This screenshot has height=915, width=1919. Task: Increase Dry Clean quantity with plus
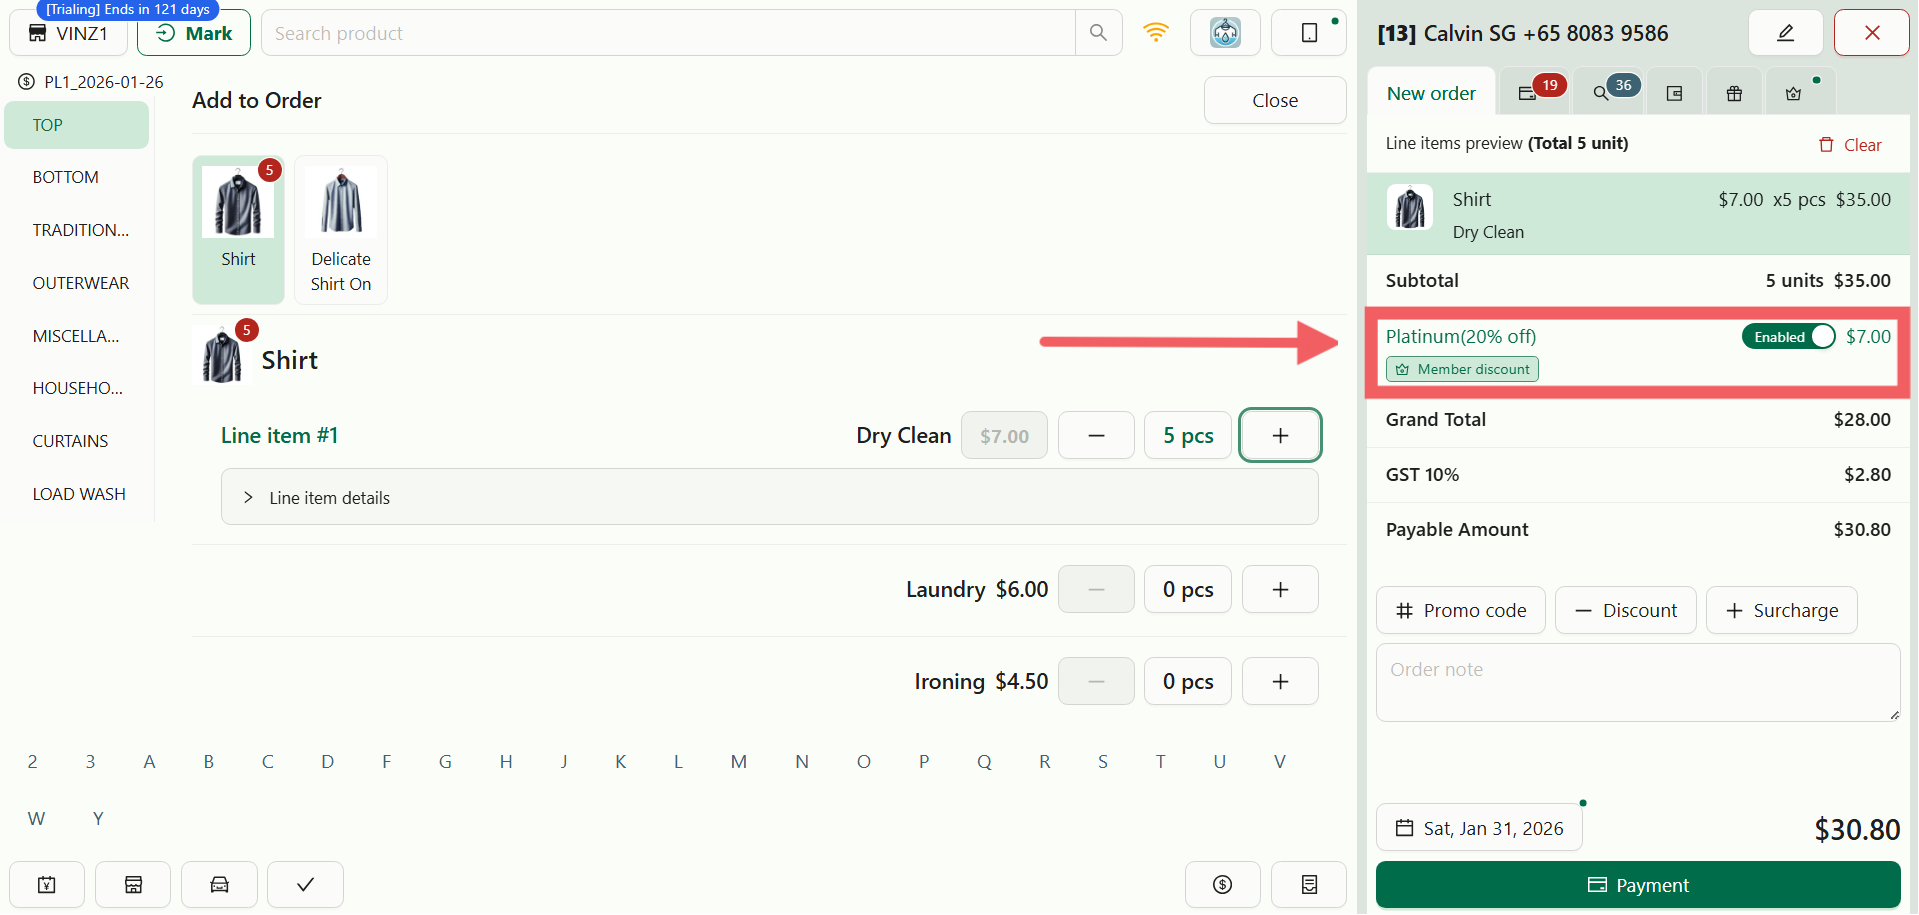click(1280, 435)
